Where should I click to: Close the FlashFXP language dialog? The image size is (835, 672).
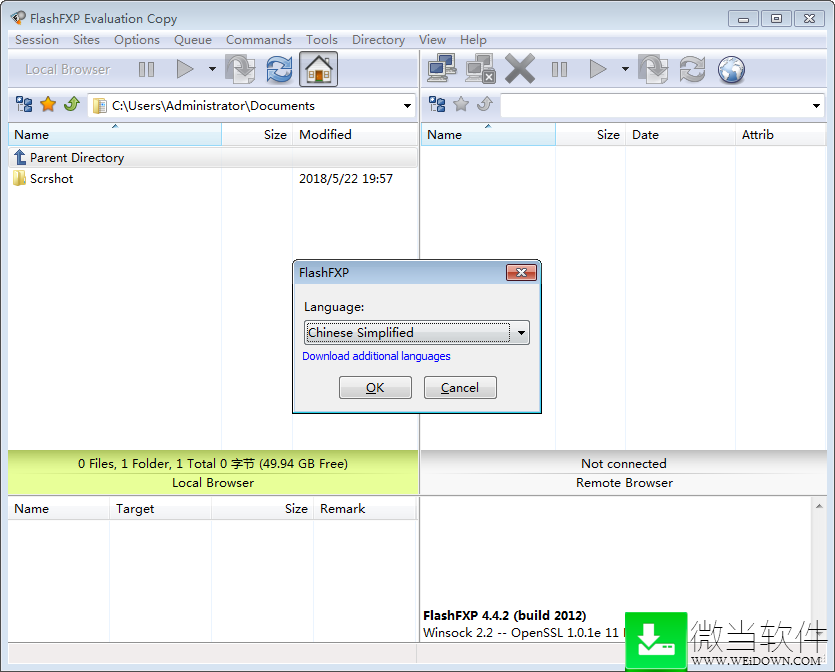tap(521, 273)
